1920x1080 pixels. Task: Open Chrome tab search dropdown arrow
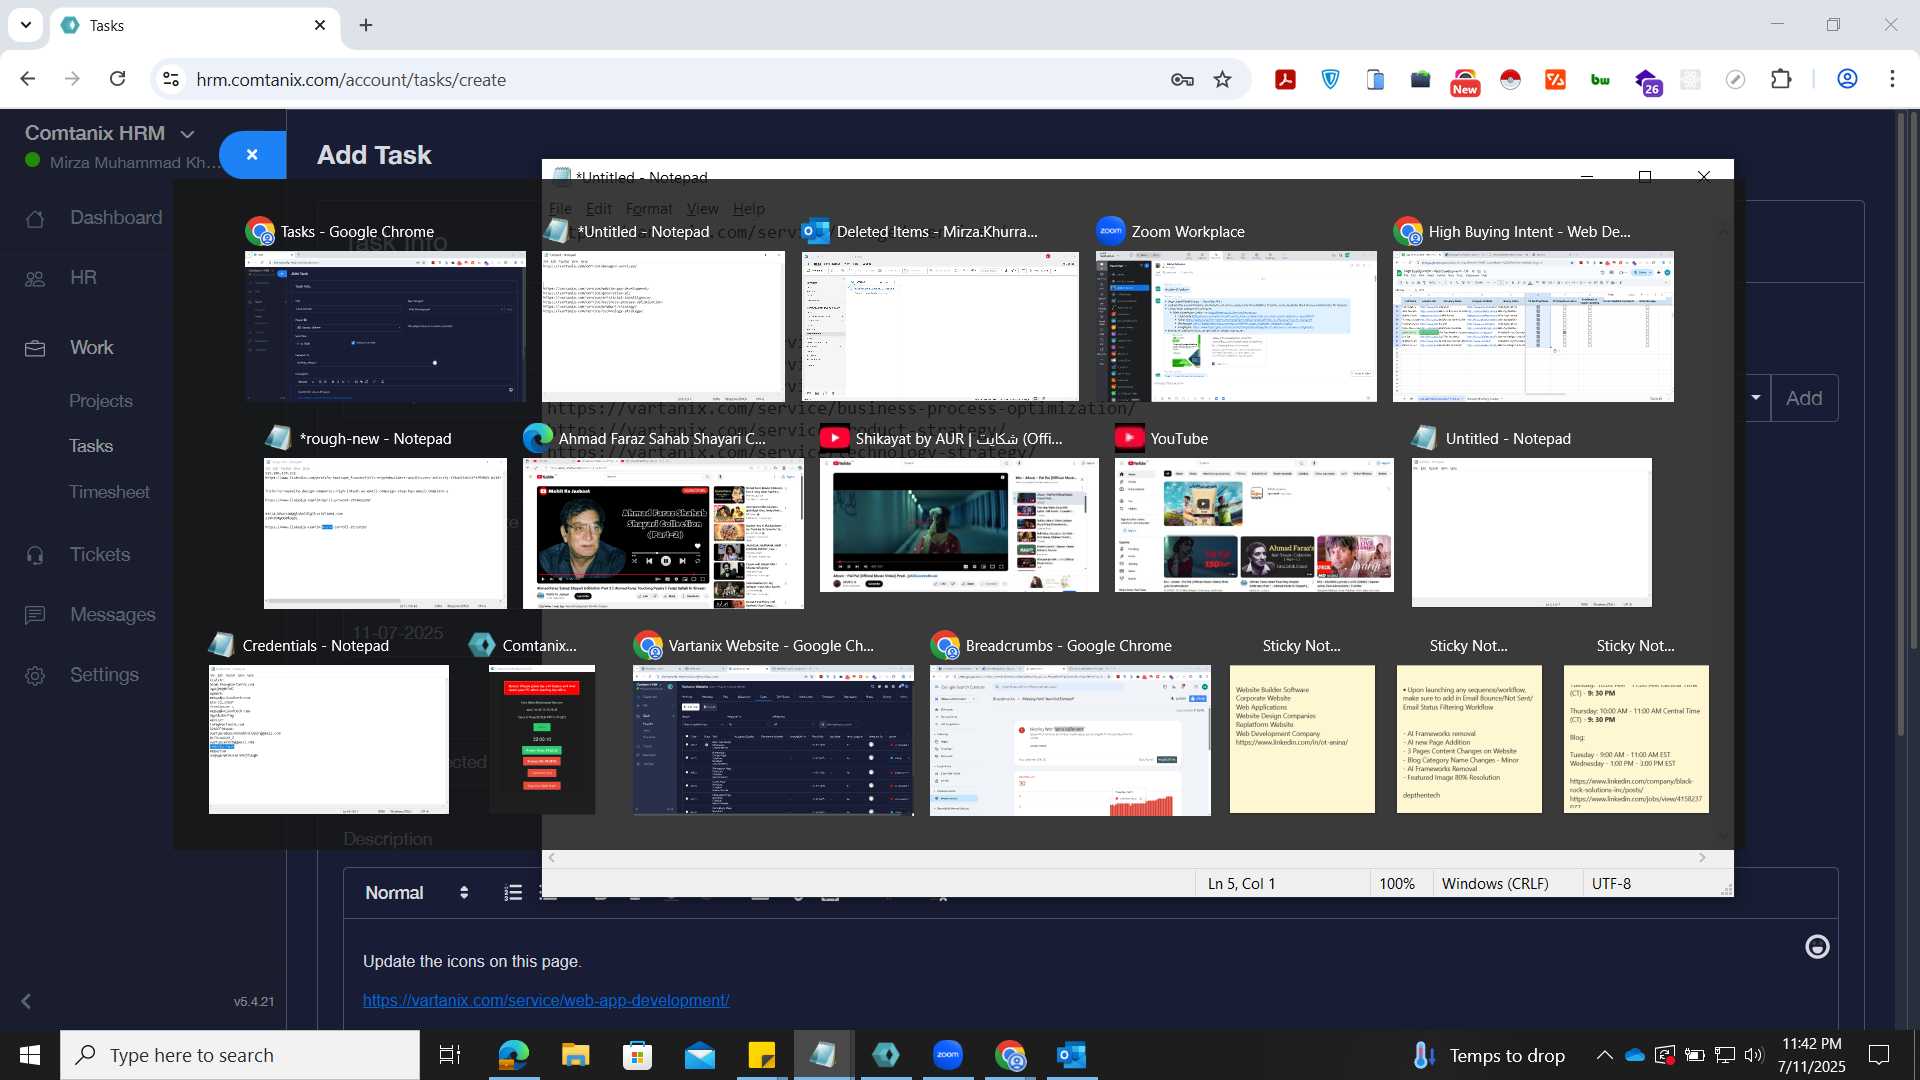(25, 25)
